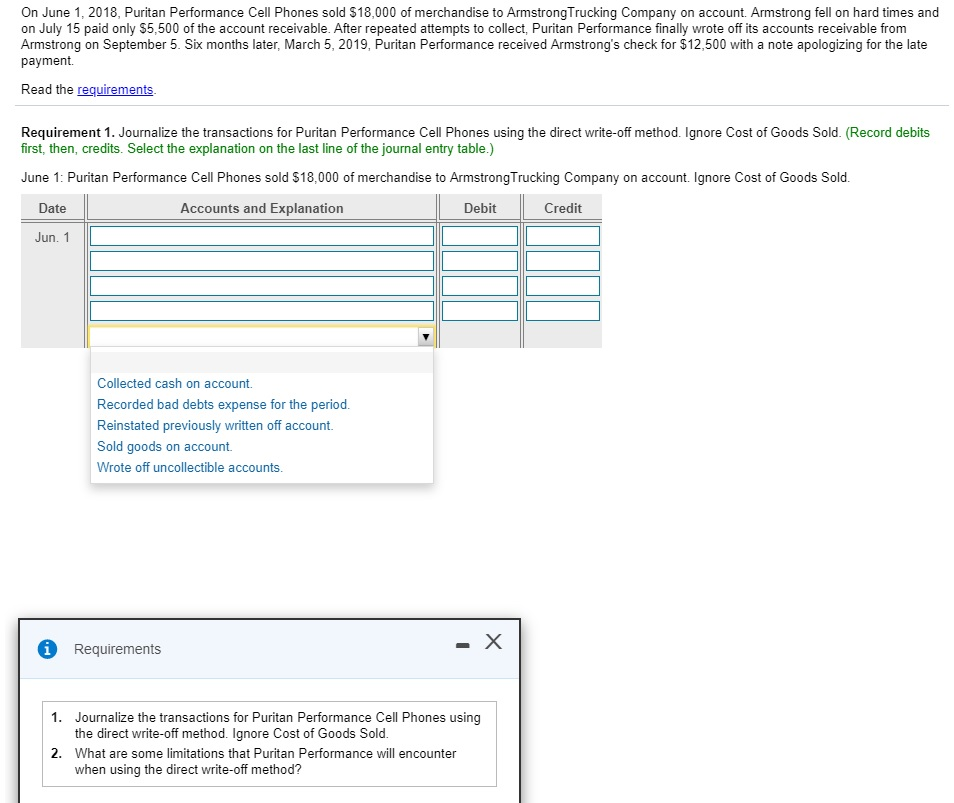Image resolution: width=954 pixels, height=803 pixels.
Task: Click the first Credit input field
Action: pyautogui.click(x=562, y=235)
